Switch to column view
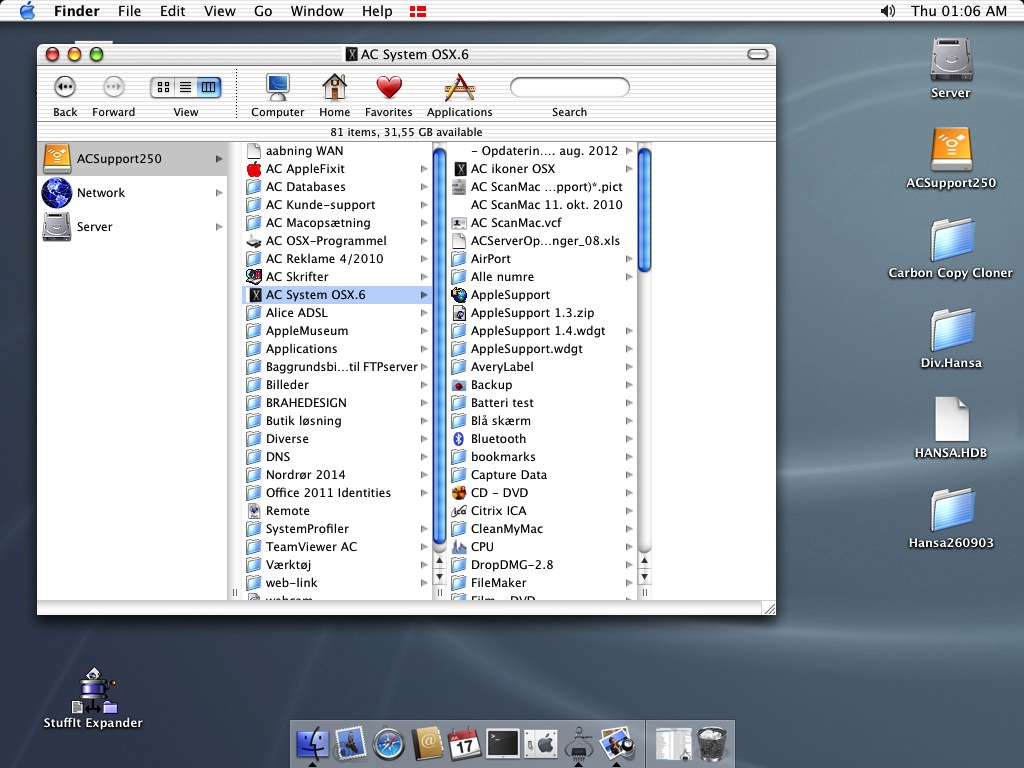 pos(209,87)
